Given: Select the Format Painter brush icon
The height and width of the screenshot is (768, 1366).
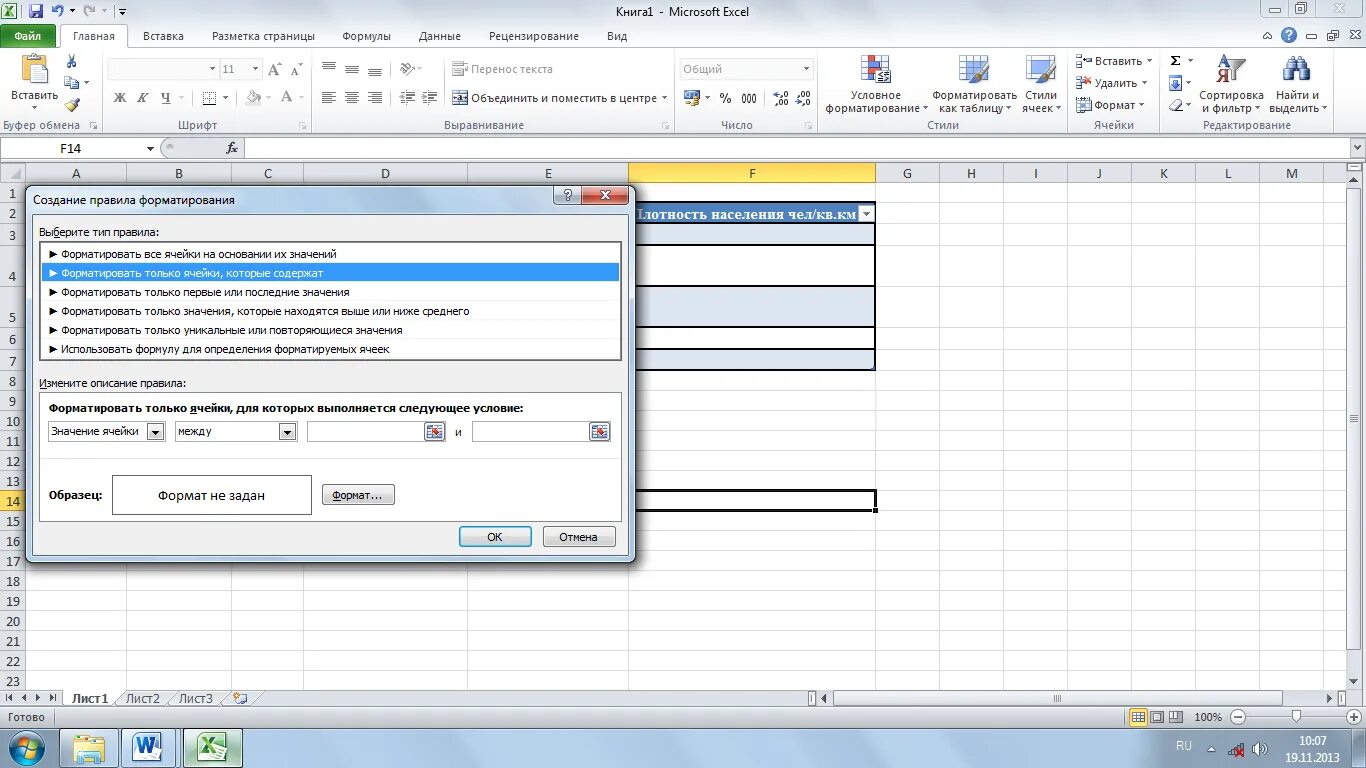Looking at the screenshot, I should (72, 104).
